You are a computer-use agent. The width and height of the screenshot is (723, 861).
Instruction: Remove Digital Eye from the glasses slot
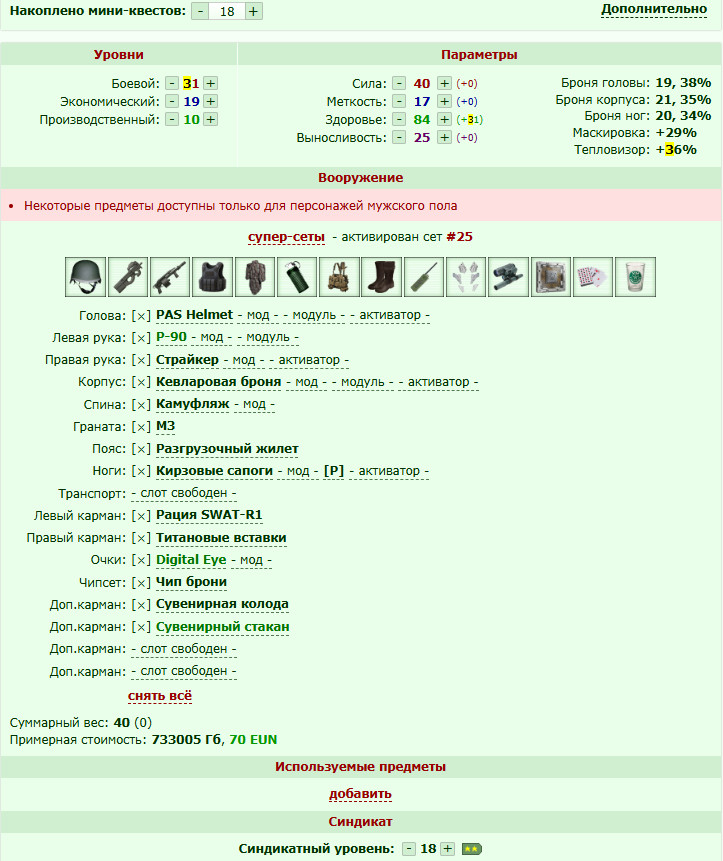point(141,560)
